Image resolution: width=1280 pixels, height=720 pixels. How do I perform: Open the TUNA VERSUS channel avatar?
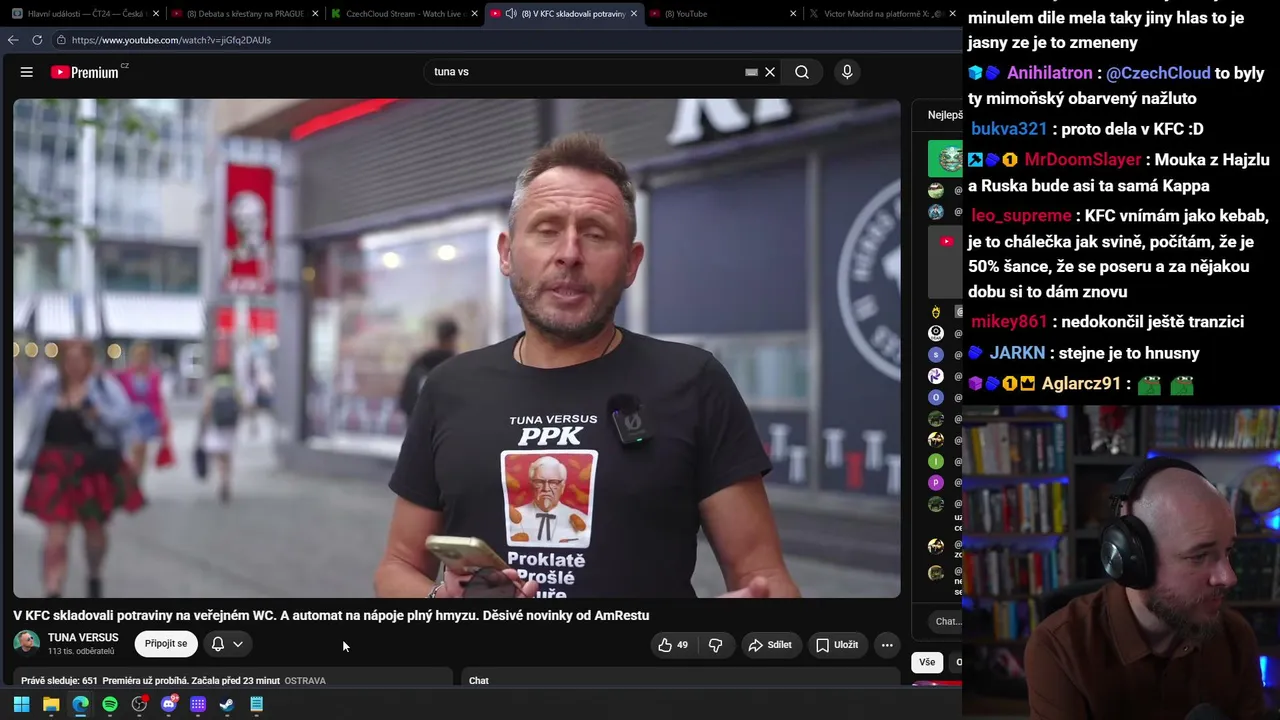[x=26, y=644]
